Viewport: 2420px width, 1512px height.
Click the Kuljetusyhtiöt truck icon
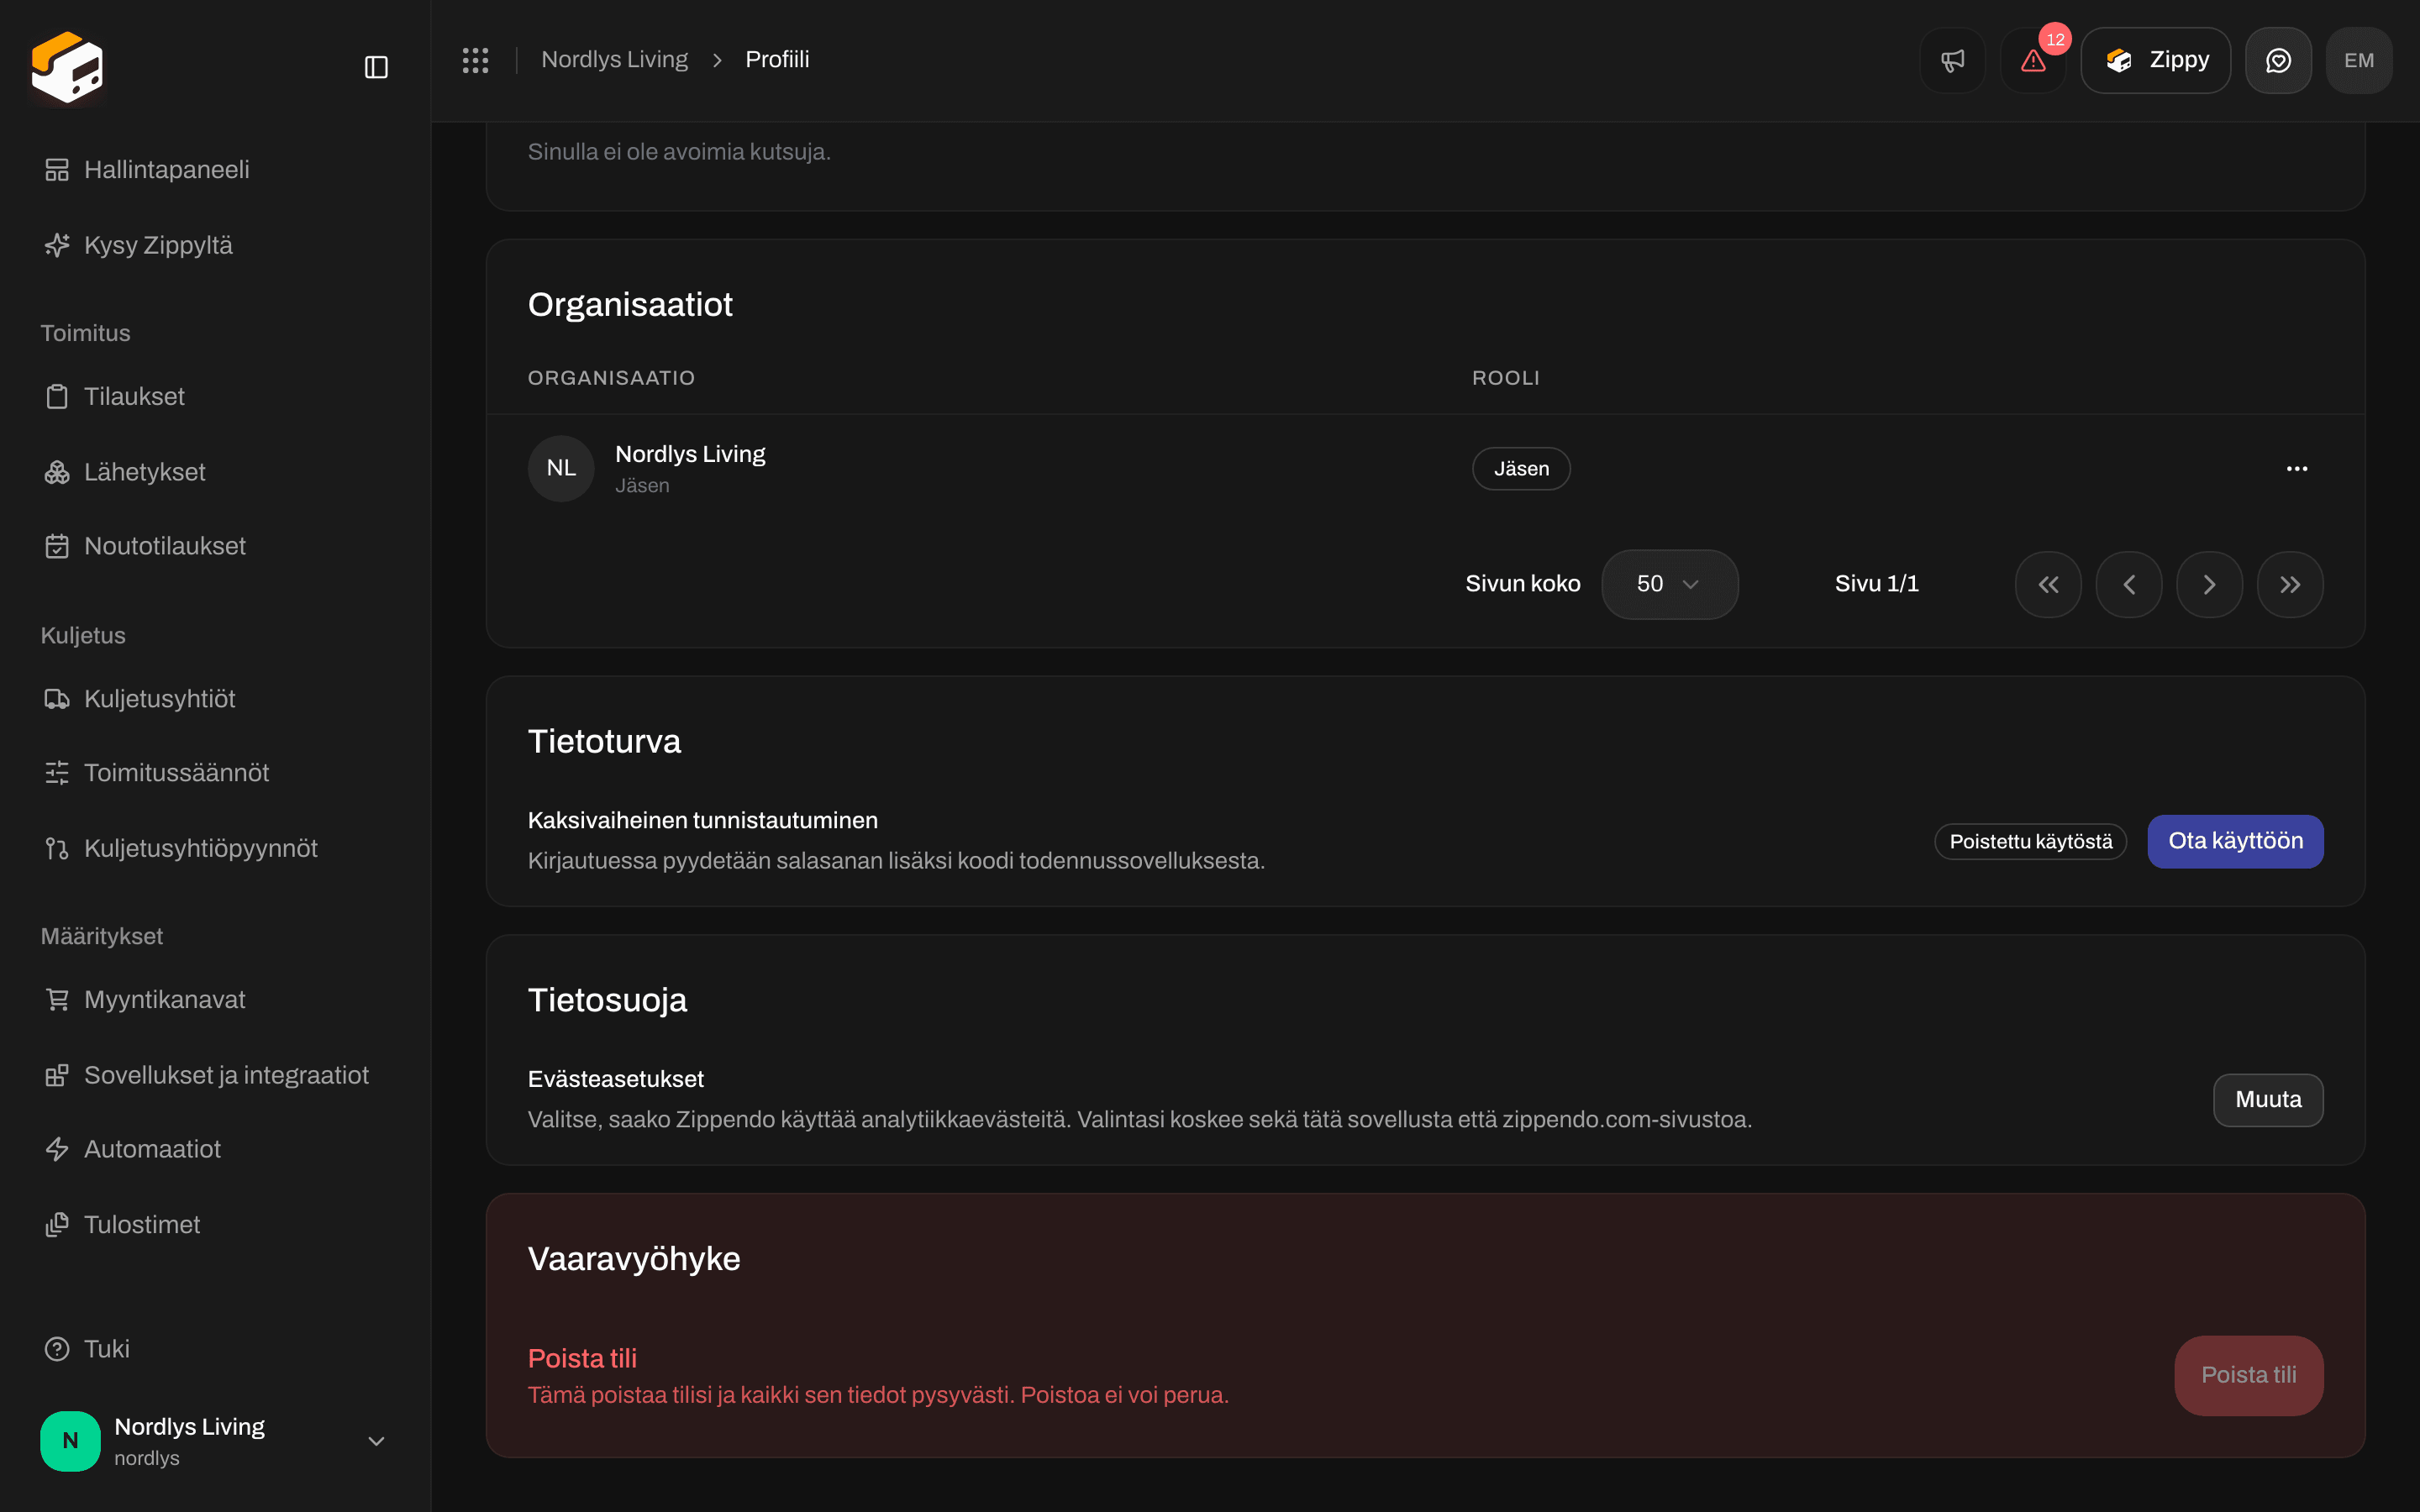pyautogui.click(x=57, y=699)
